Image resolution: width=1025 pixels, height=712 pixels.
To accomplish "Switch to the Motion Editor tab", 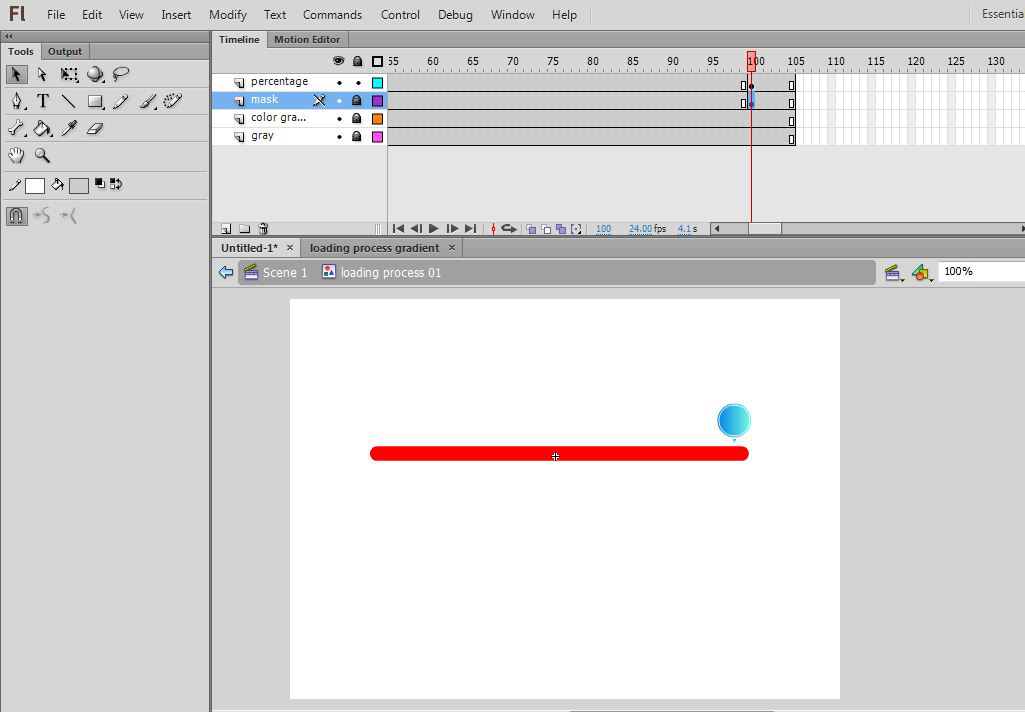I will coord(307,39).
